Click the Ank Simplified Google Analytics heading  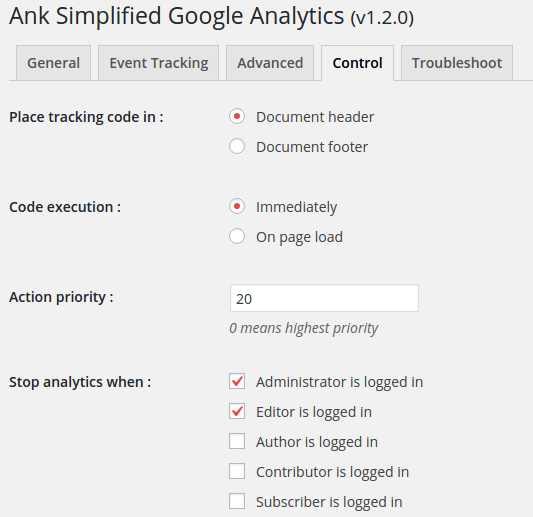click(211, 16)
